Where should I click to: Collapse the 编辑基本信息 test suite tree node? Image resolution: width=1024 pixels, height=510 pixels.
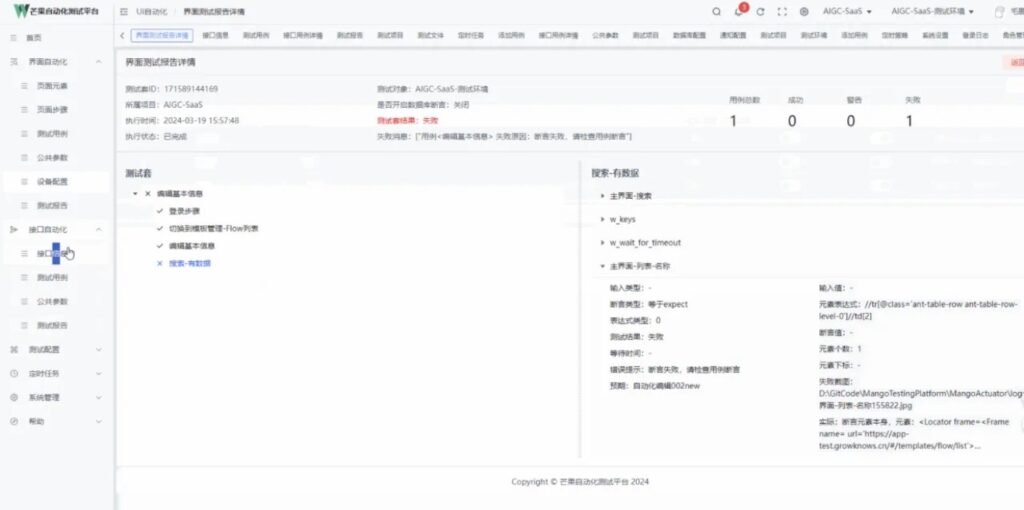[x=135, y=194]
